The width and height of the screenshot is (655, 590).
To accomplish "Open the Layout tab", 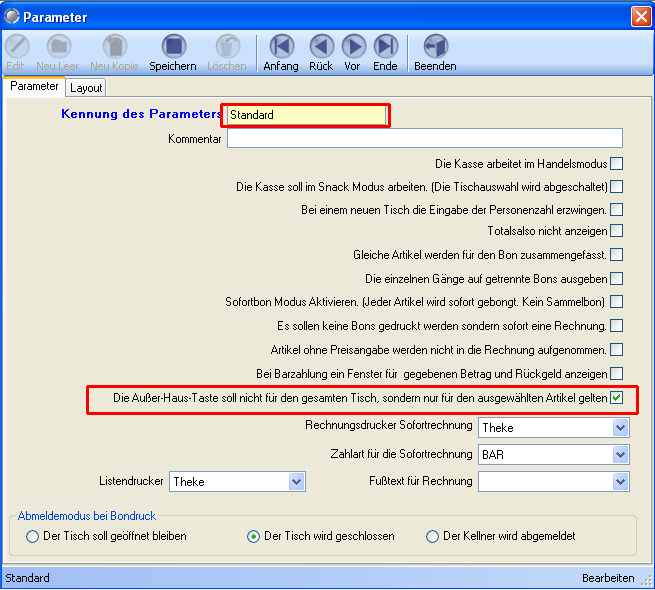I will click(x=86, y=88).
